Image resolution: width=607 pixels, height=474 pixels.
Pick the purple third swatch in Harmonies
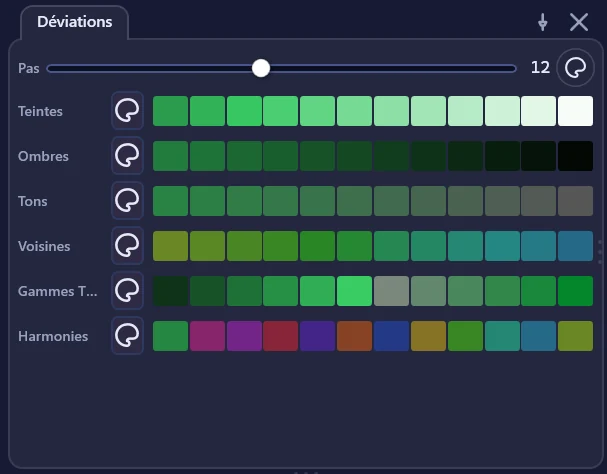tap(244, 336)
